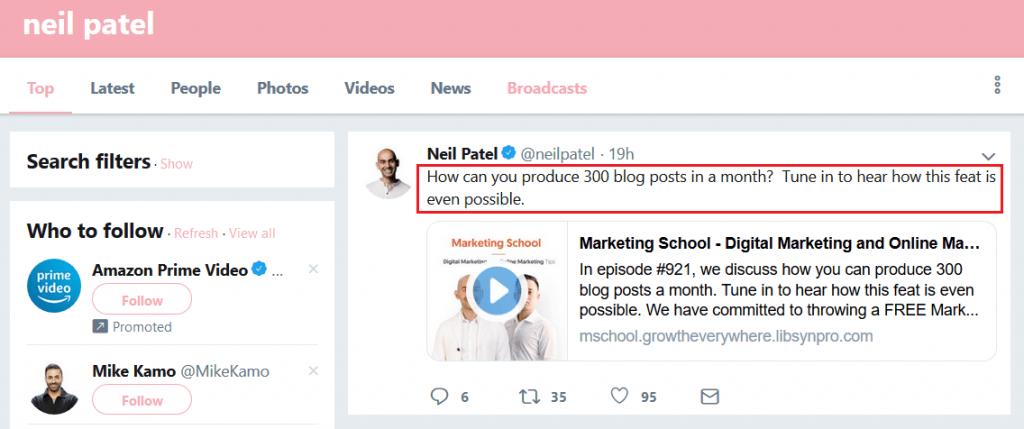Open the News tab

click(451, 88)
